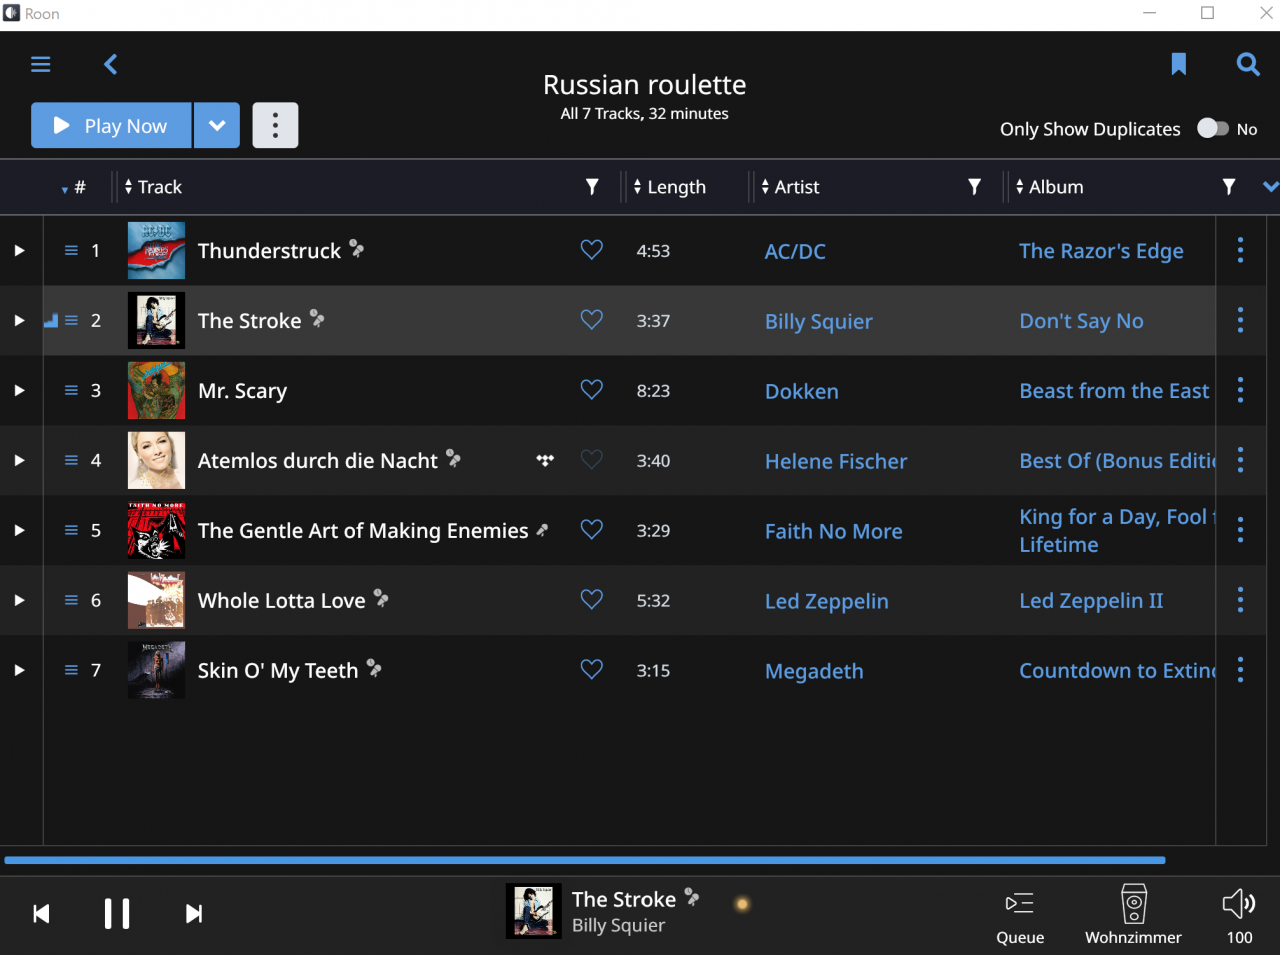The width and height of the screenshot is (1280, 955).
Task: Open the playlist three-dot options button
Action: point(275,125)
